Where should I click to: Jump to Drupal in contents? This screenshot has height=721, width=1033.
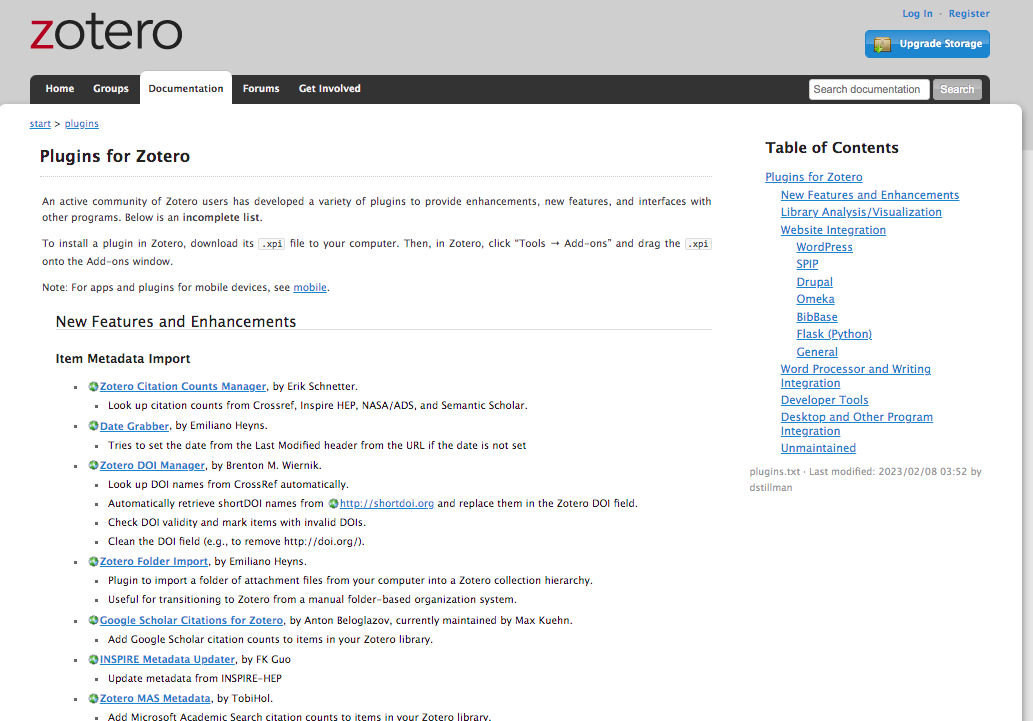tap(814, 282)
